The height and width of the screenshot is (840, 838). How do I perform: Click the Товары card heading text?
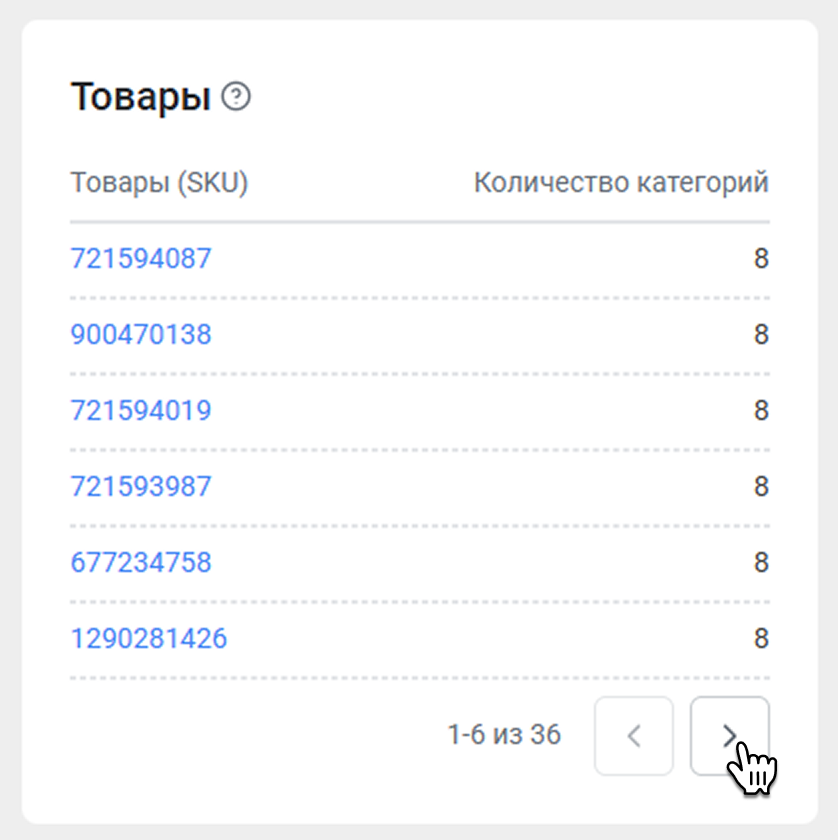pyautogui.click(x=141, y=97)
